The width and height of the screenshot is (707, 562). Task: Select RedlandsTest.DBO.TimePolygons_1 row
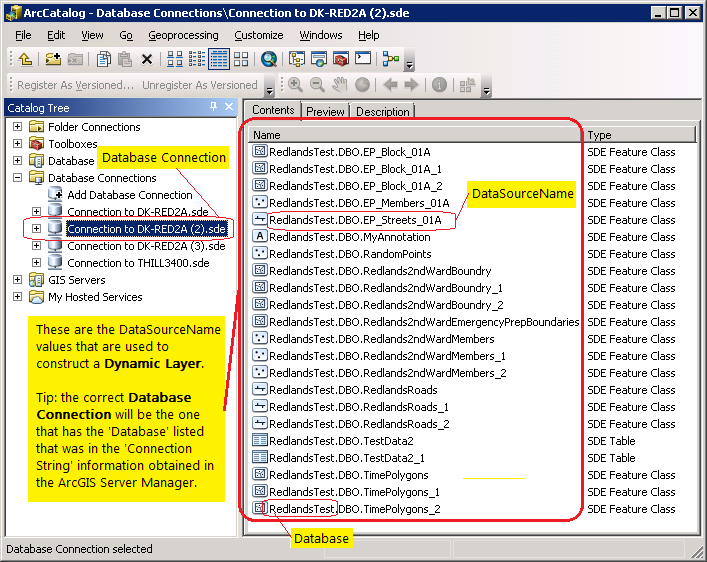tap(354, 492)
